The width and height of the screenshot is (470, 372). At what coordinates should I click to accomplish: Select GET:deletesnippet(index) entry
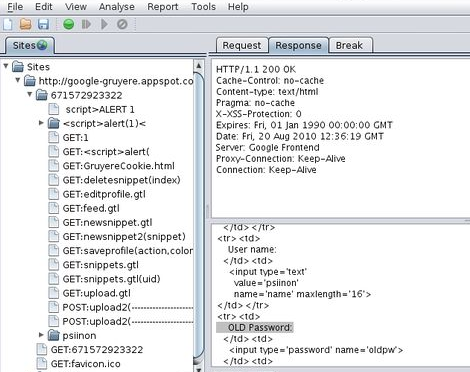click(121, 180)
